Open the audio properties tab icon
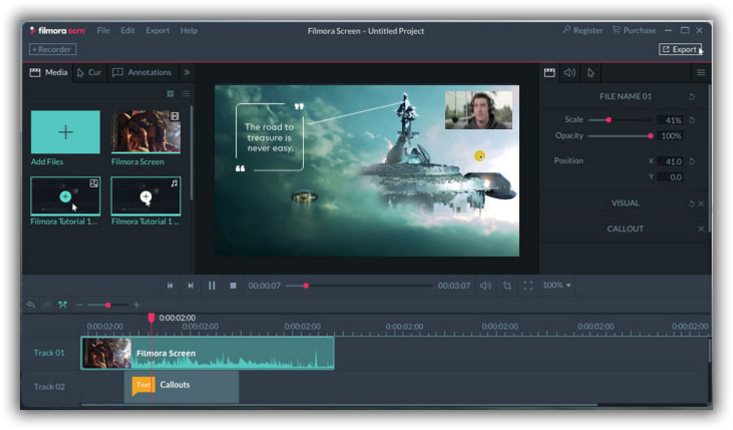 click(569, 72)
